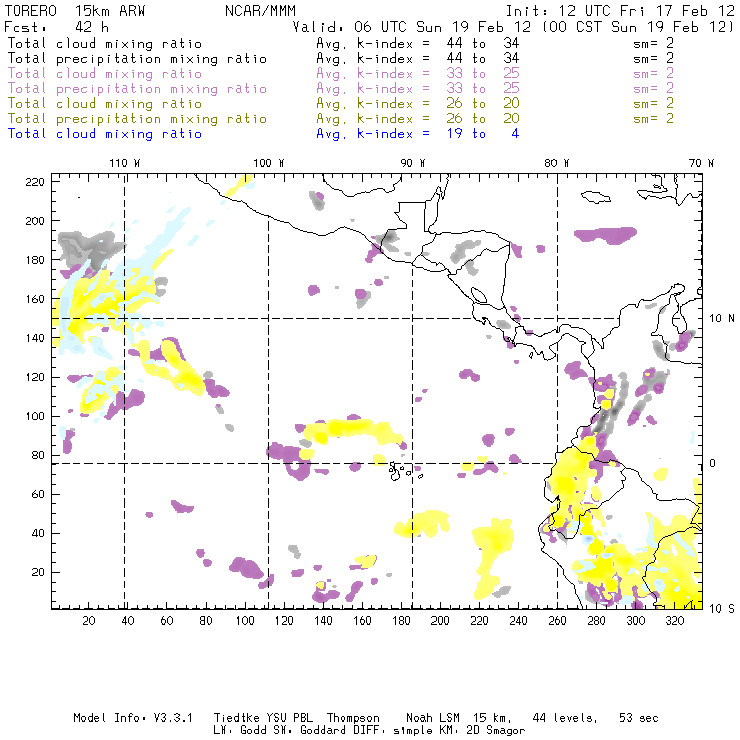Click the "0" equator latitude label

(x=713, y=463)
